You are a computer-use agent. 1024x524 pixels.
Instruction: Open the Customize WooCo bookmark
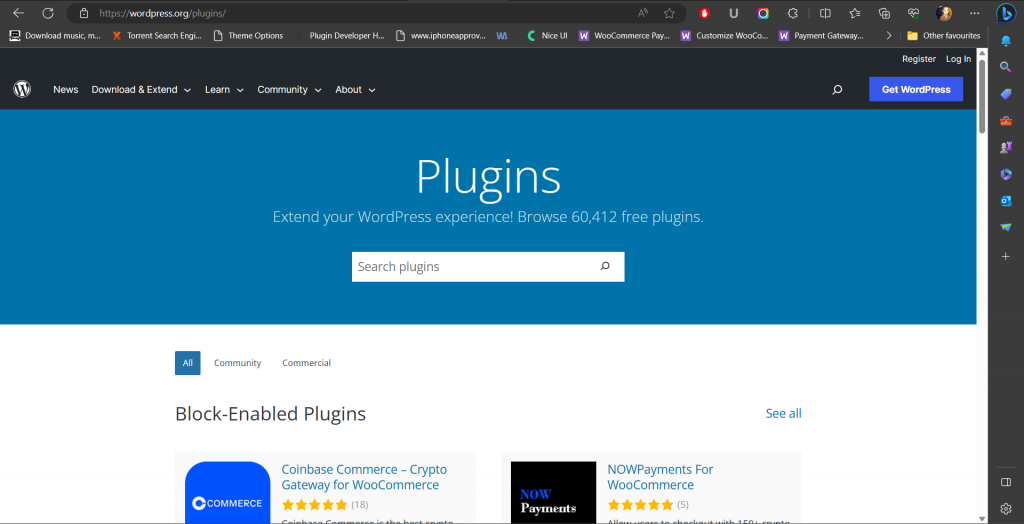coord(724,36)
